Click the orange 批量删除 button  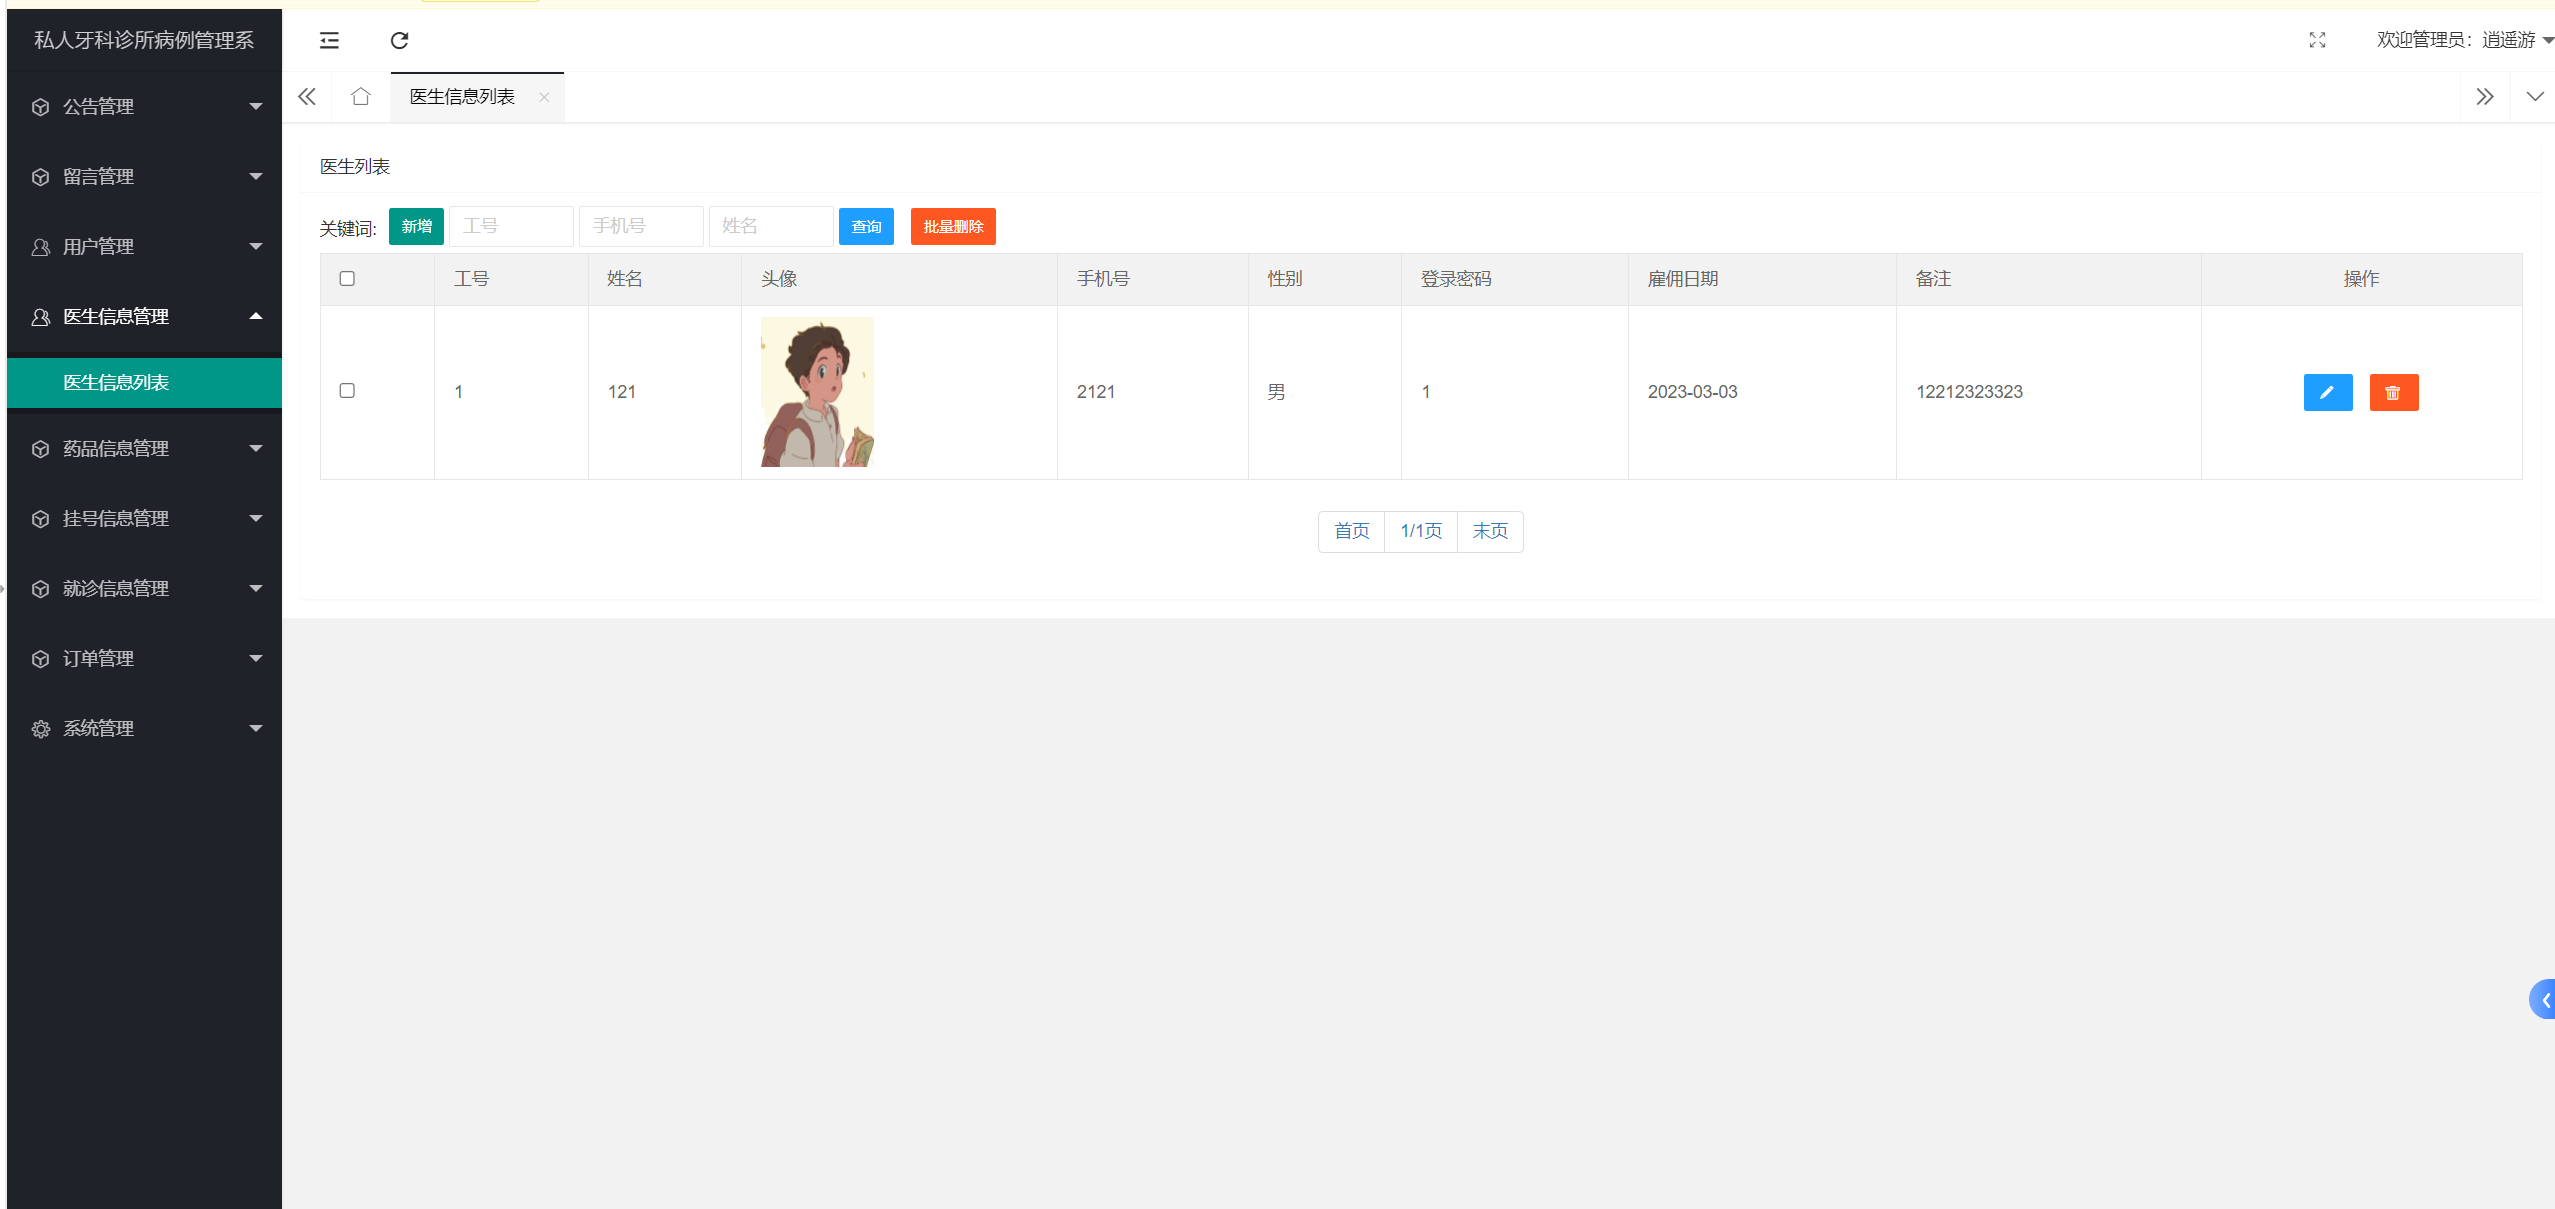(x=952, y=227)
